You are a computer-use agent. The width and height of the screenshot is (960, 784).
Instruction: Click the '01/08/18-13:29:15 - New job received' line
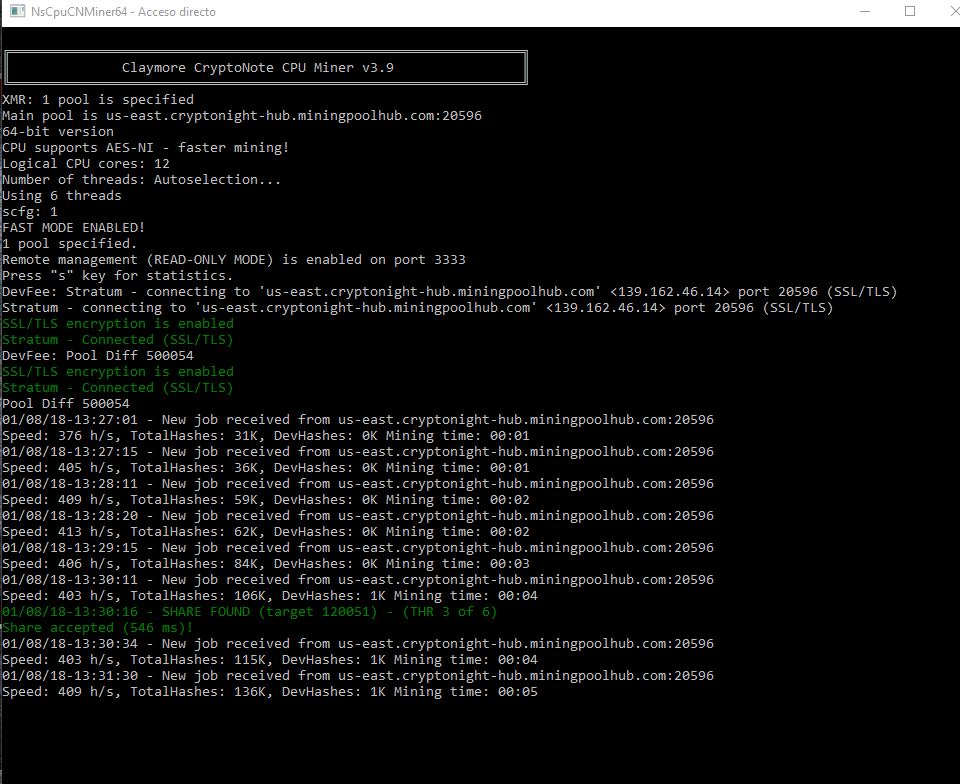pos(358,548)
